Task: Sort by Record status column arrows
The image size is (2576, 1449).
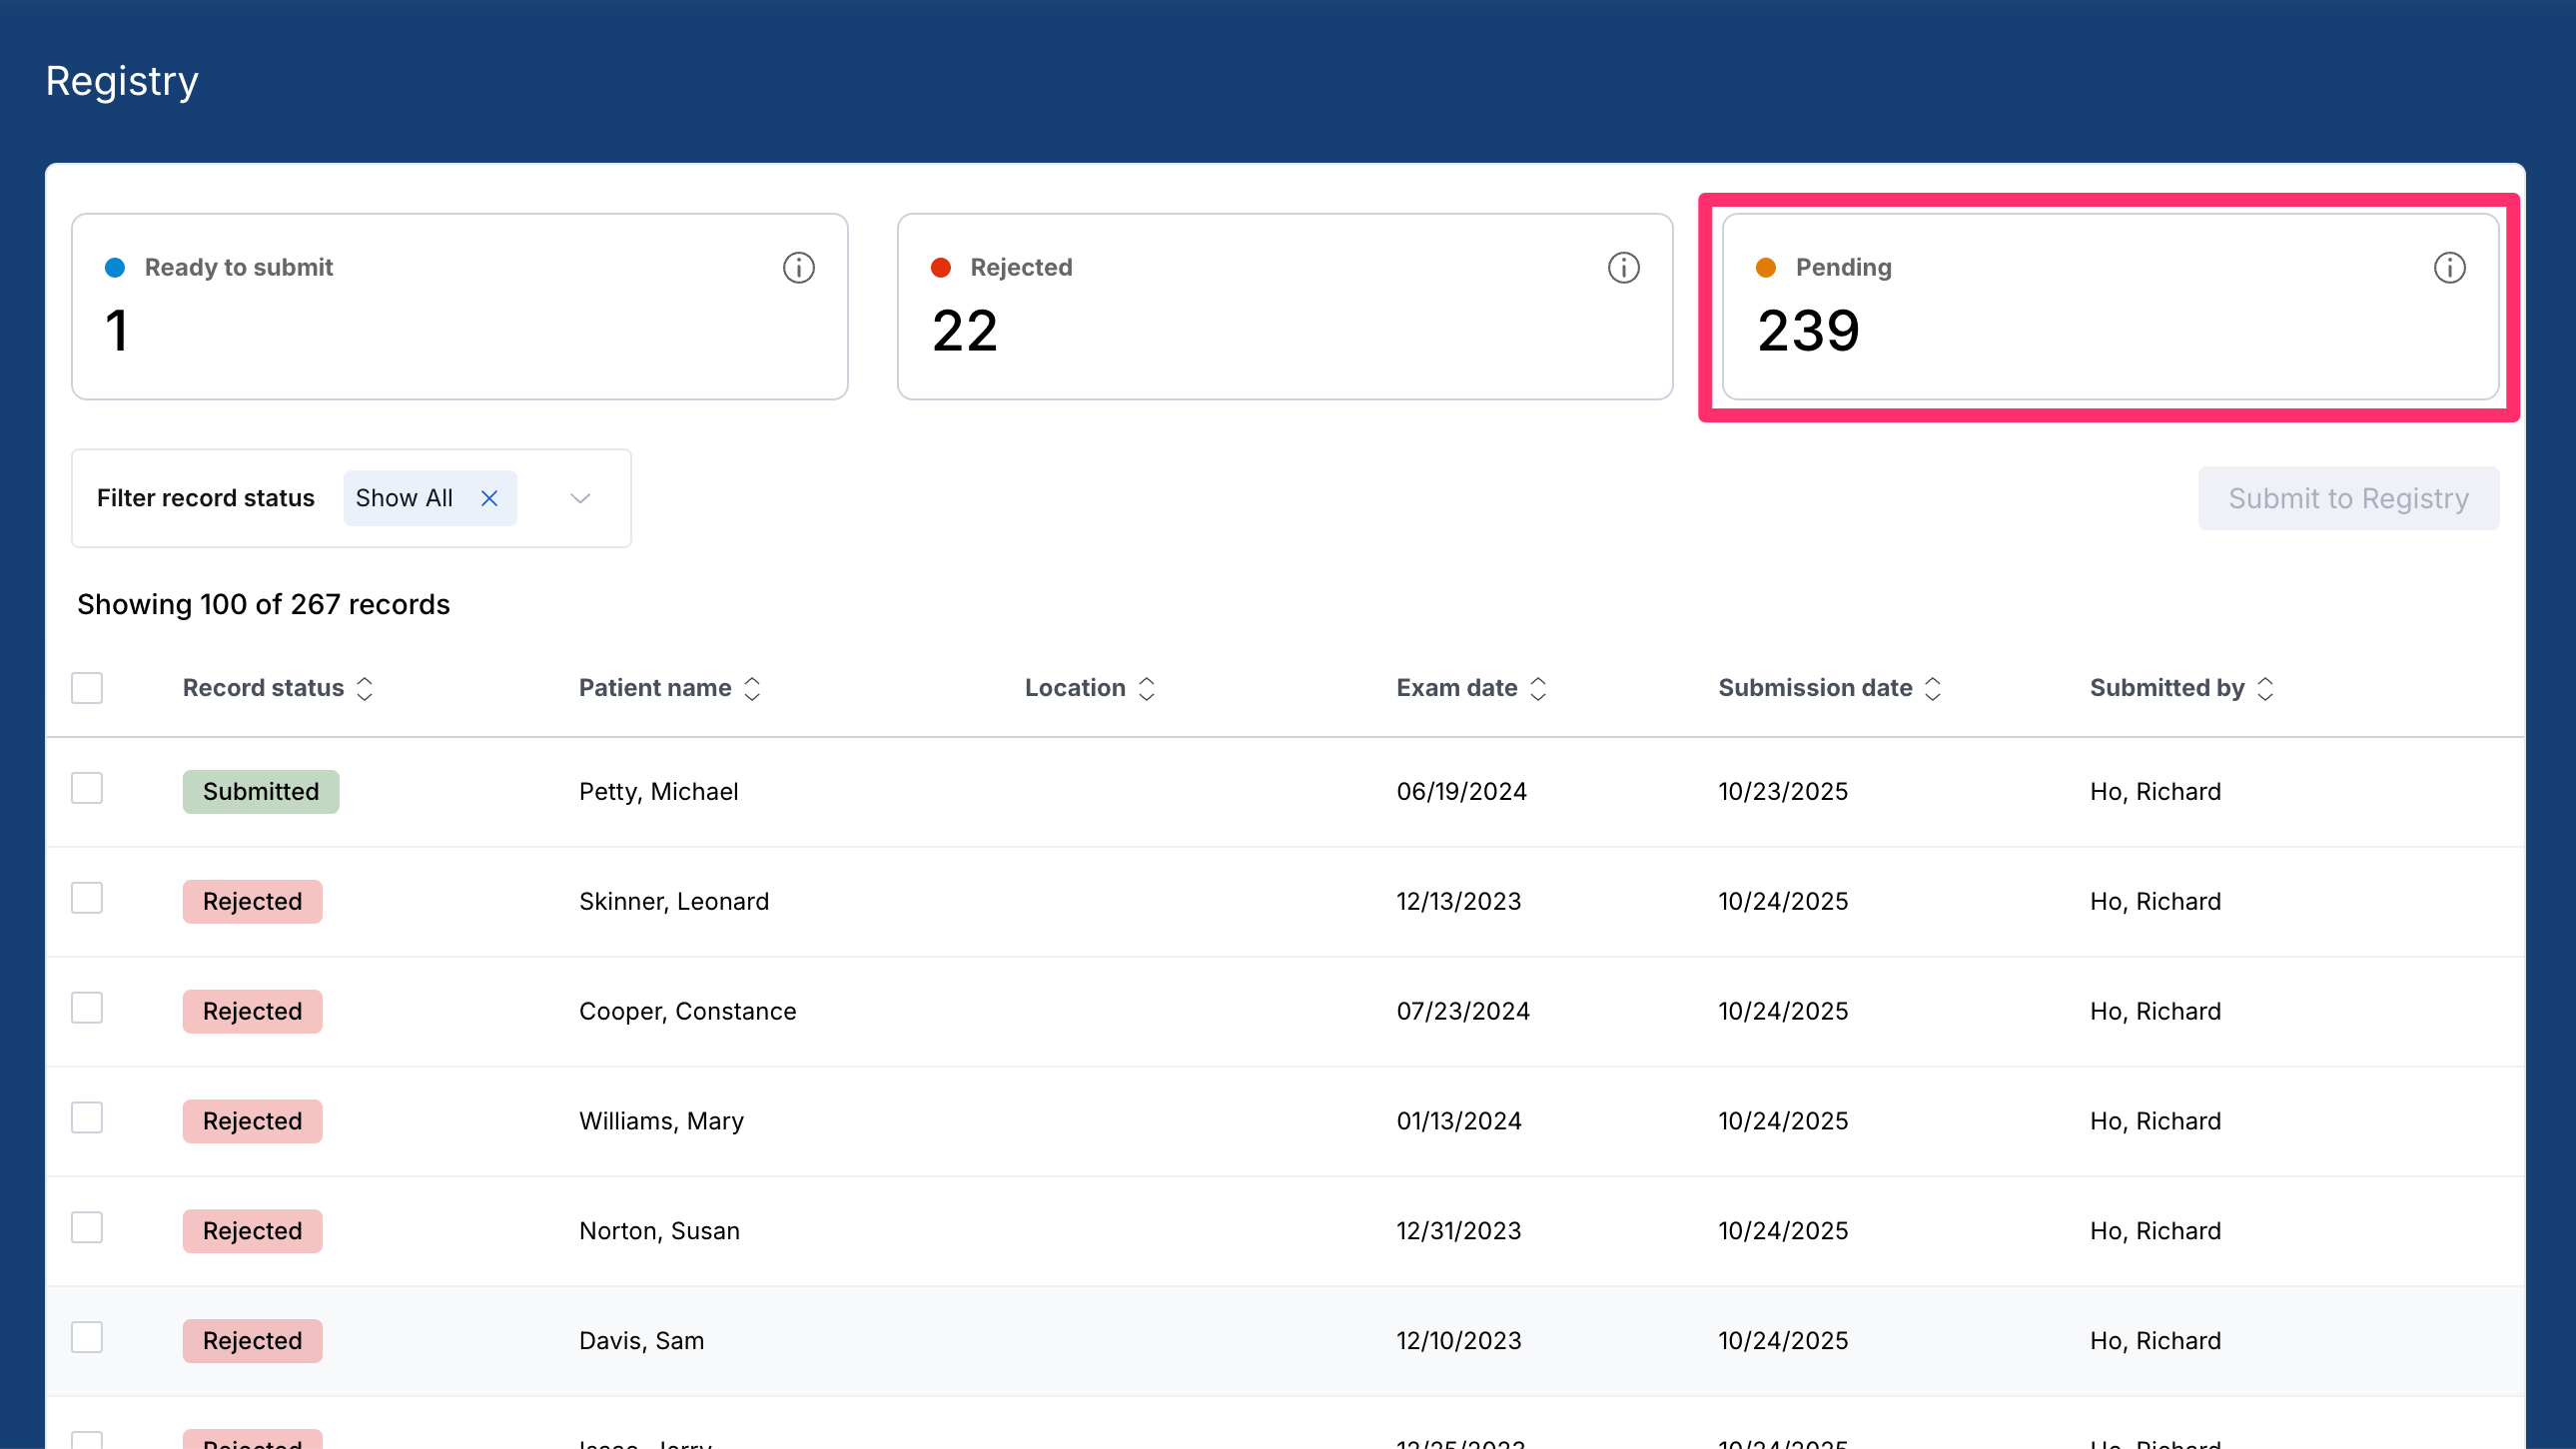Action: (x=365, y=688)
